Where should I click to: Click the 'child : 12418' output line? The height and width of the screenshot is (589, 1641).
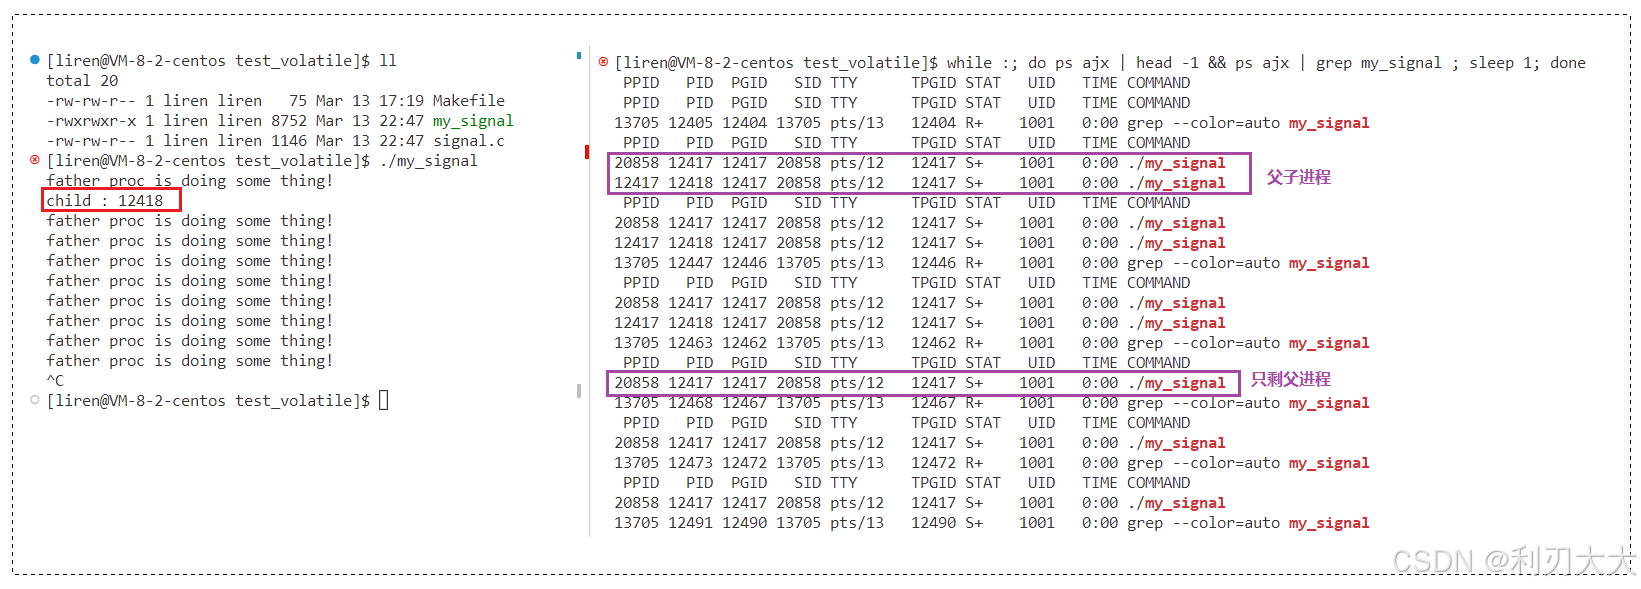click(x=105, y=201)
